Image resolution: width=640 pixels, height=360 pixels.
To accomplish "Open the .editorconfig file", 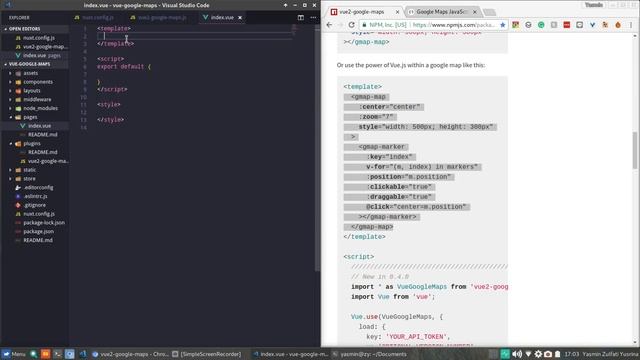I will (x=38, y=187).
